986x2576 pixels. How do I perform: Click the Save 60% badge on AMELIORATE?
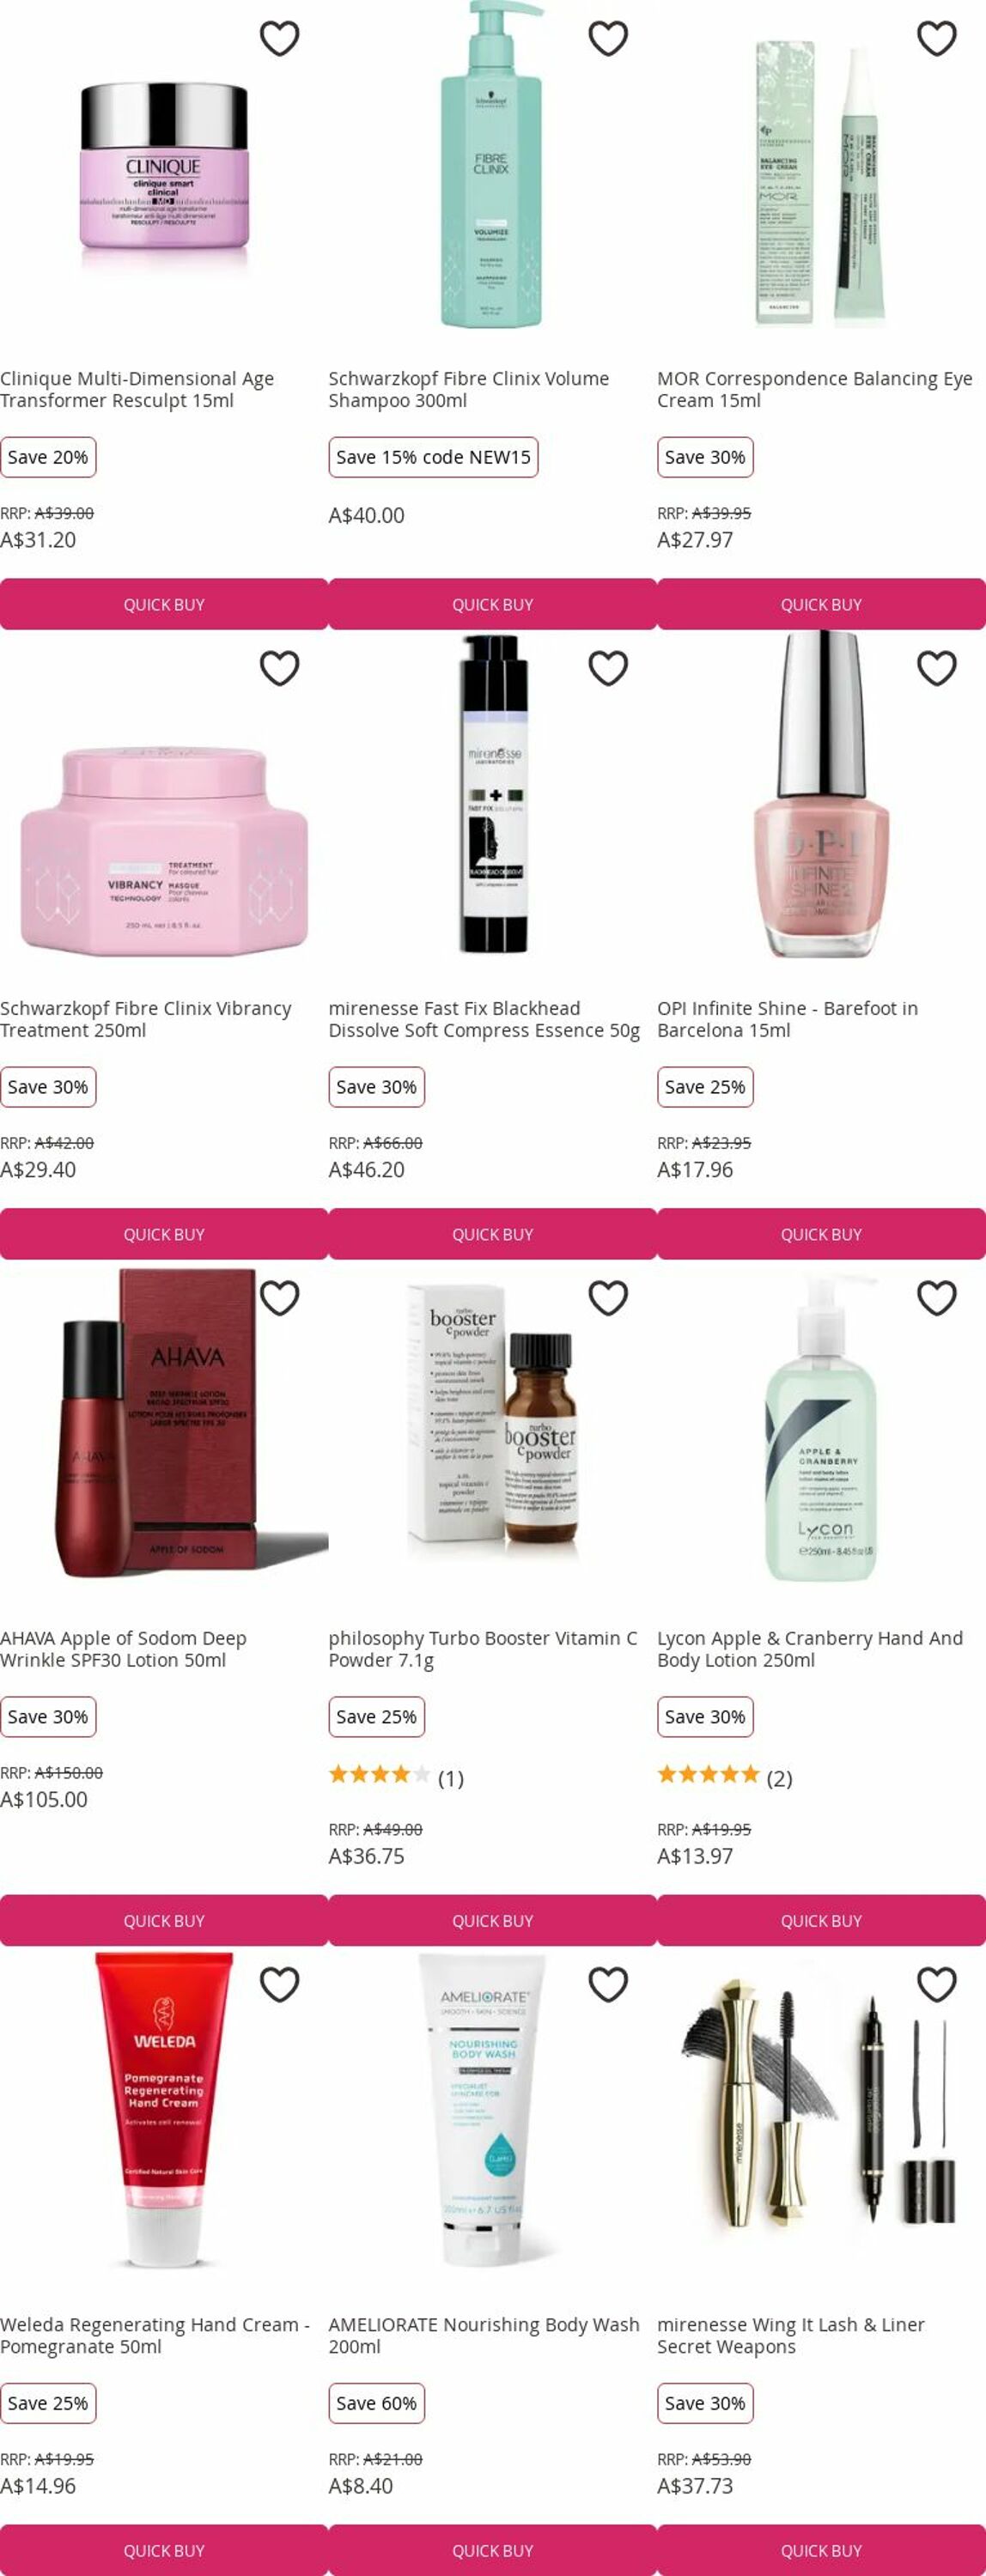point(377,2403)
